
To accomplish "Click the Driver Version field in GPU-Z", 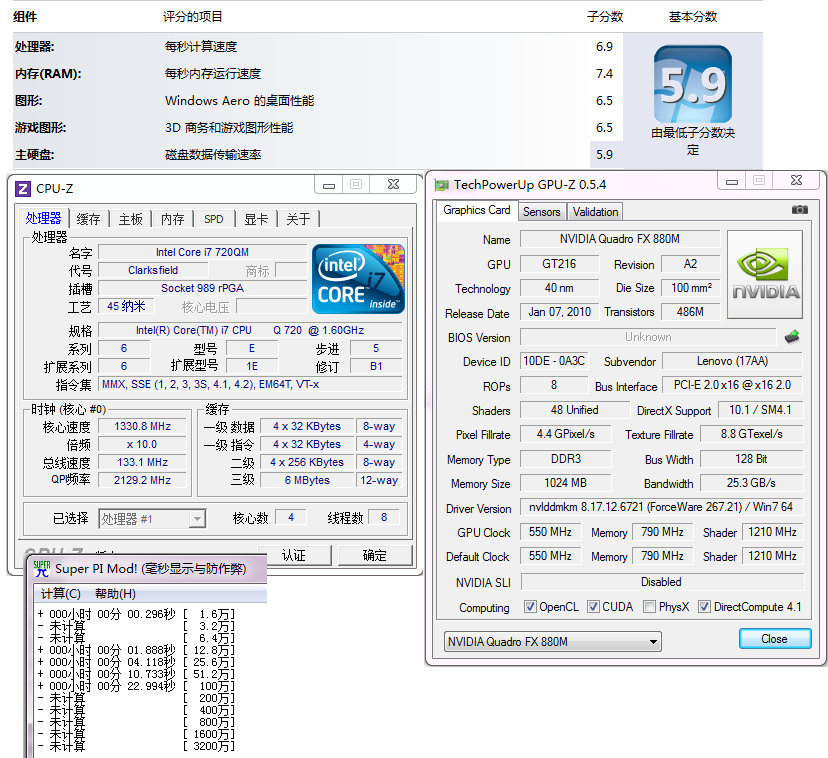I will 661,507.
